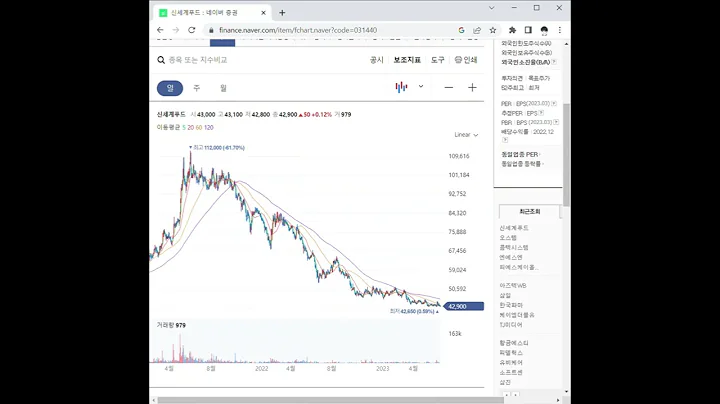Open the Chrome three-dot menu
Viewport: 720px width, 404px height.
click(559, 30)
